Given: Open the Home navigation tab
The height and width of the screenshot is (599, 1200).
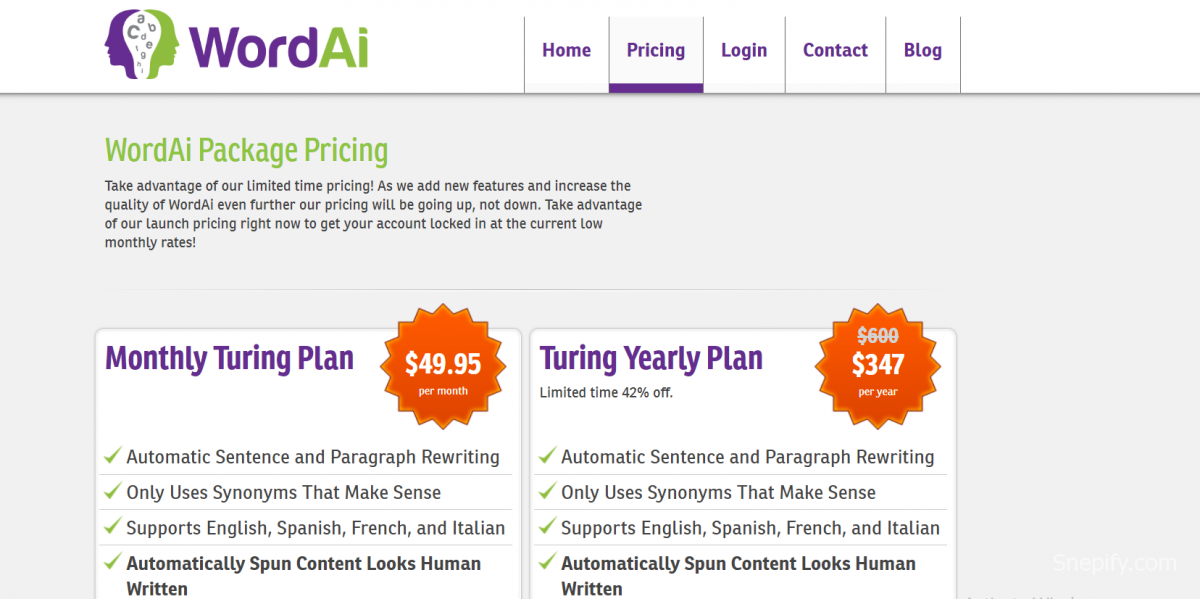Looking at the screenshot, I should click(566, 51).
